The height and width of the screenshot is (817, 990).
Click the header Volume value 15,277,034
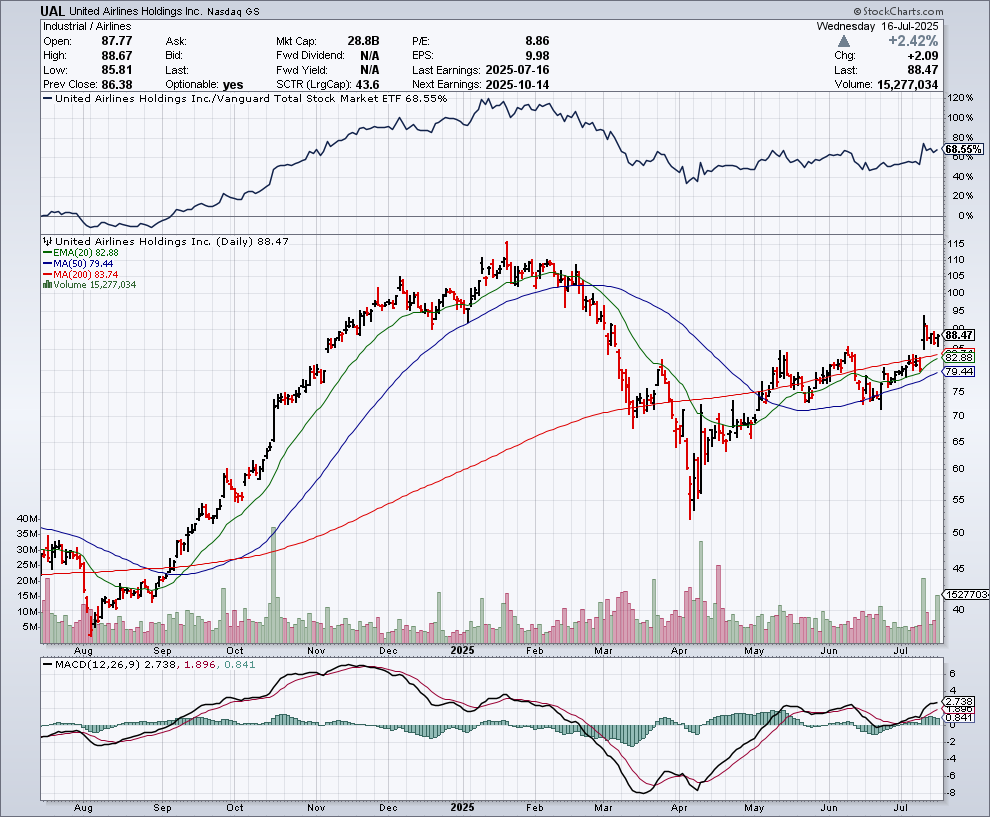(x=907, y=85)
